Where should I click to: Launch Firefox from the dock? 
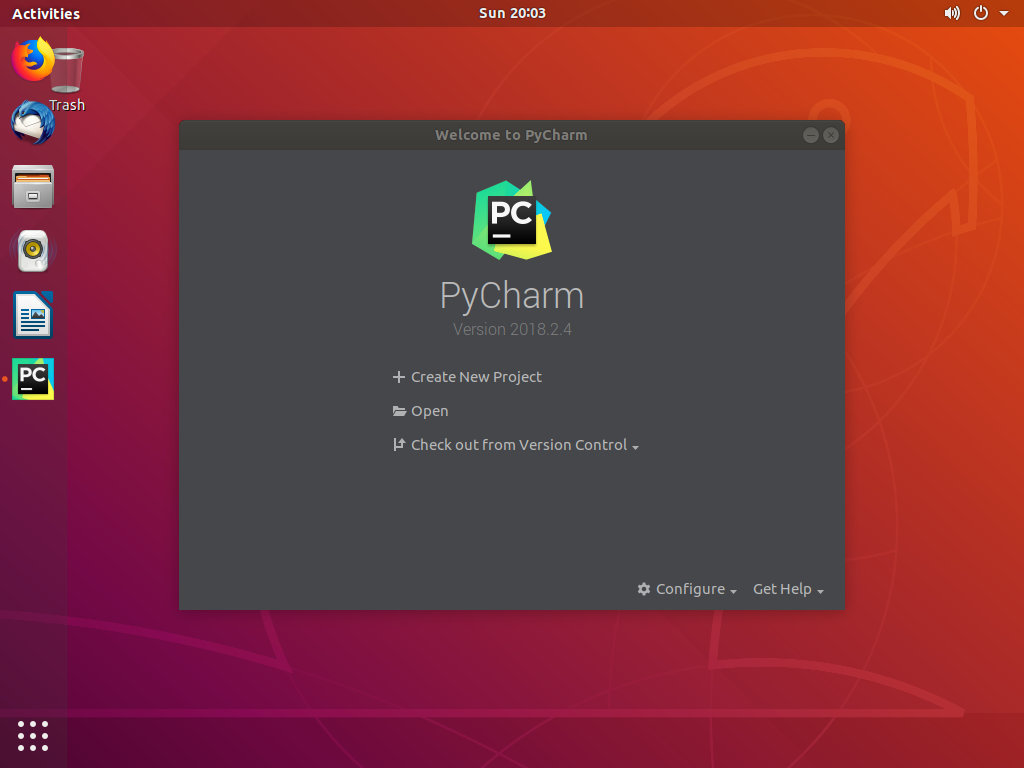tap(31, 58)
